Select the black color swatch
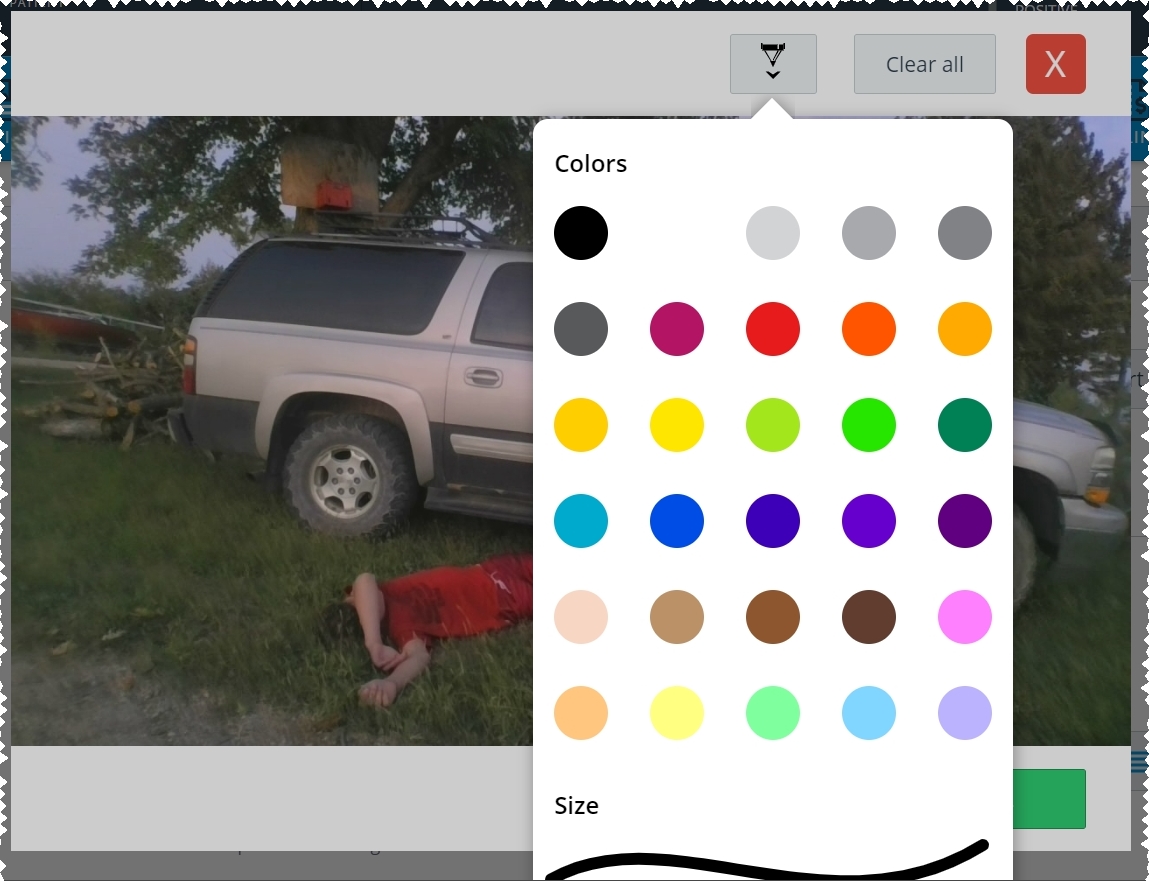The height and width of the screenshot is (892, 1149). coord(580,233)
